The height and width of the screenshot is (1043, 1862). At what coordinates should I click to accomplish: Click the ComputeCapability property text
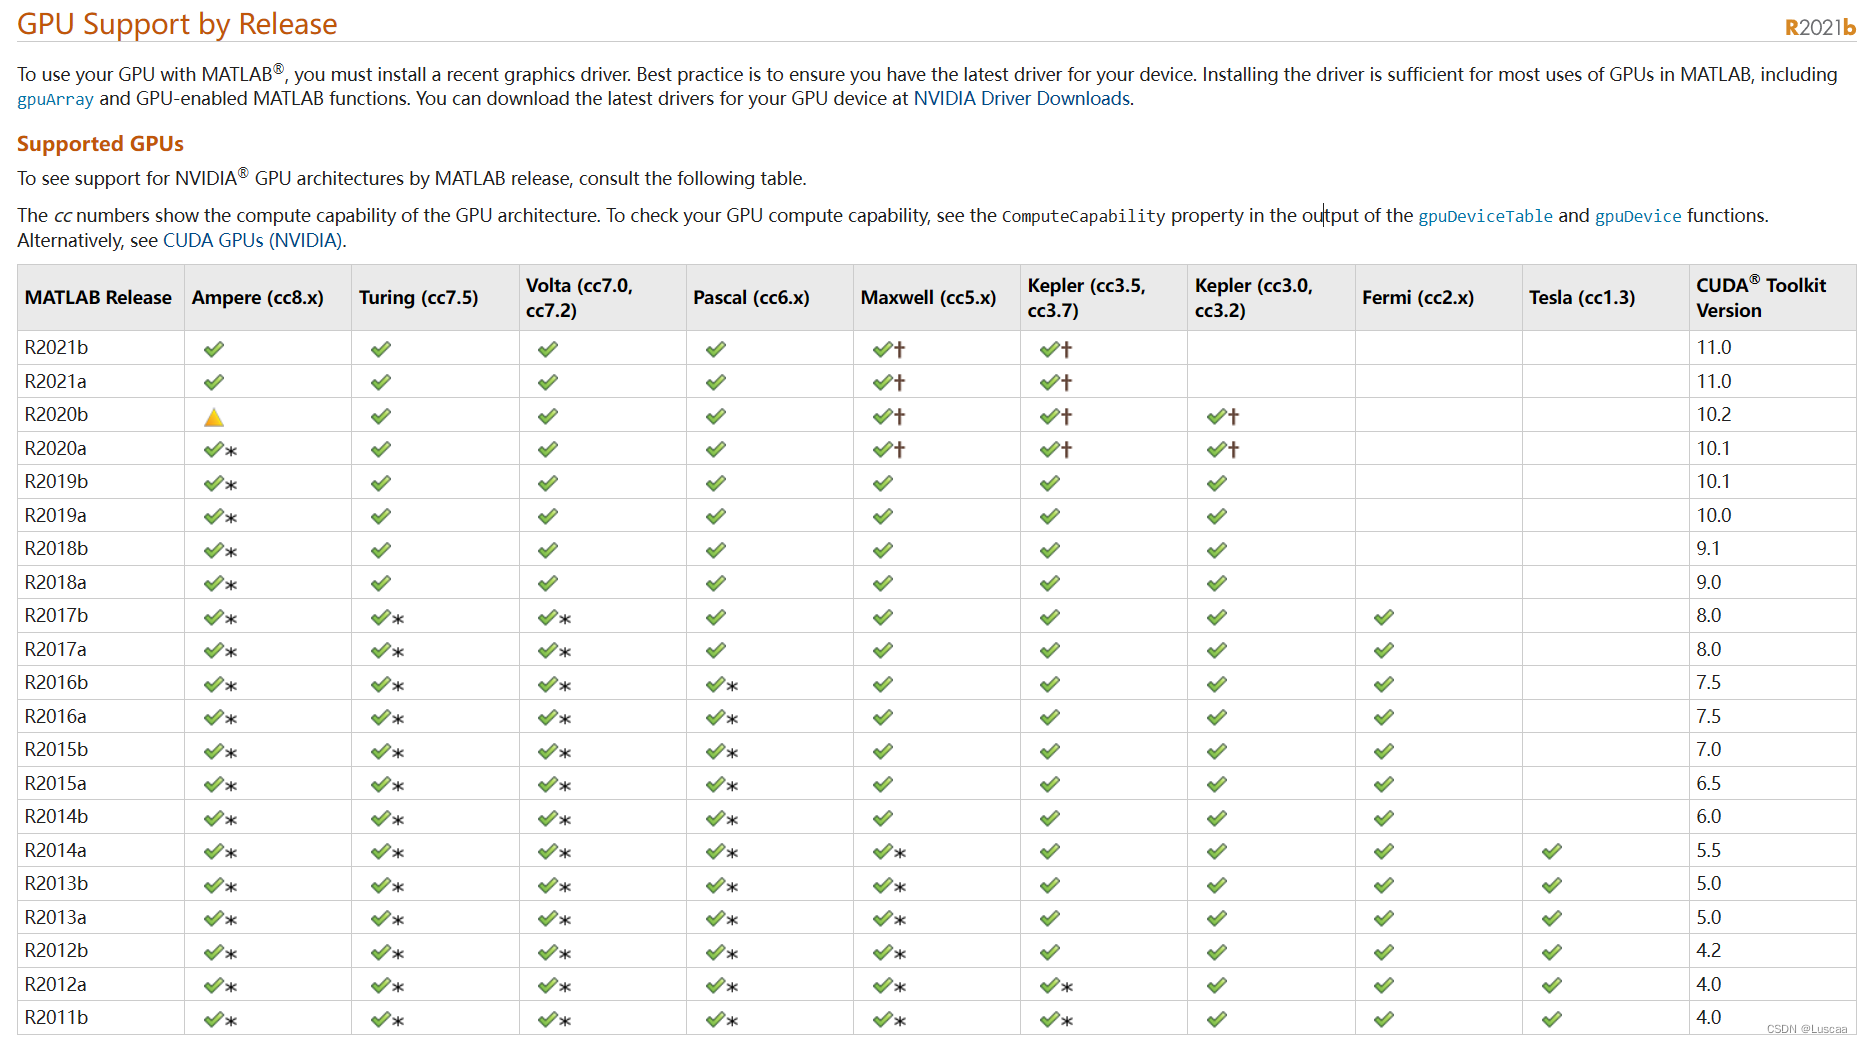pos(1083,216)
